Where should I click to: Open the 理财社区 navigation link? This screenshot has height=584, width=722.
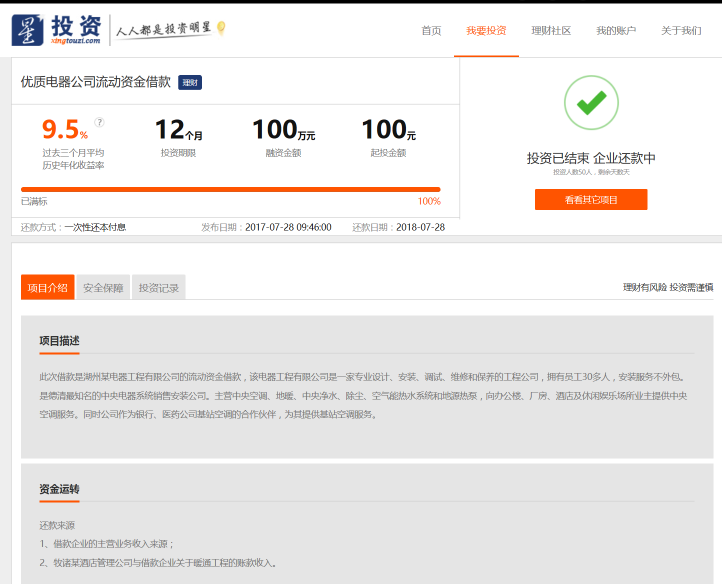551,31
